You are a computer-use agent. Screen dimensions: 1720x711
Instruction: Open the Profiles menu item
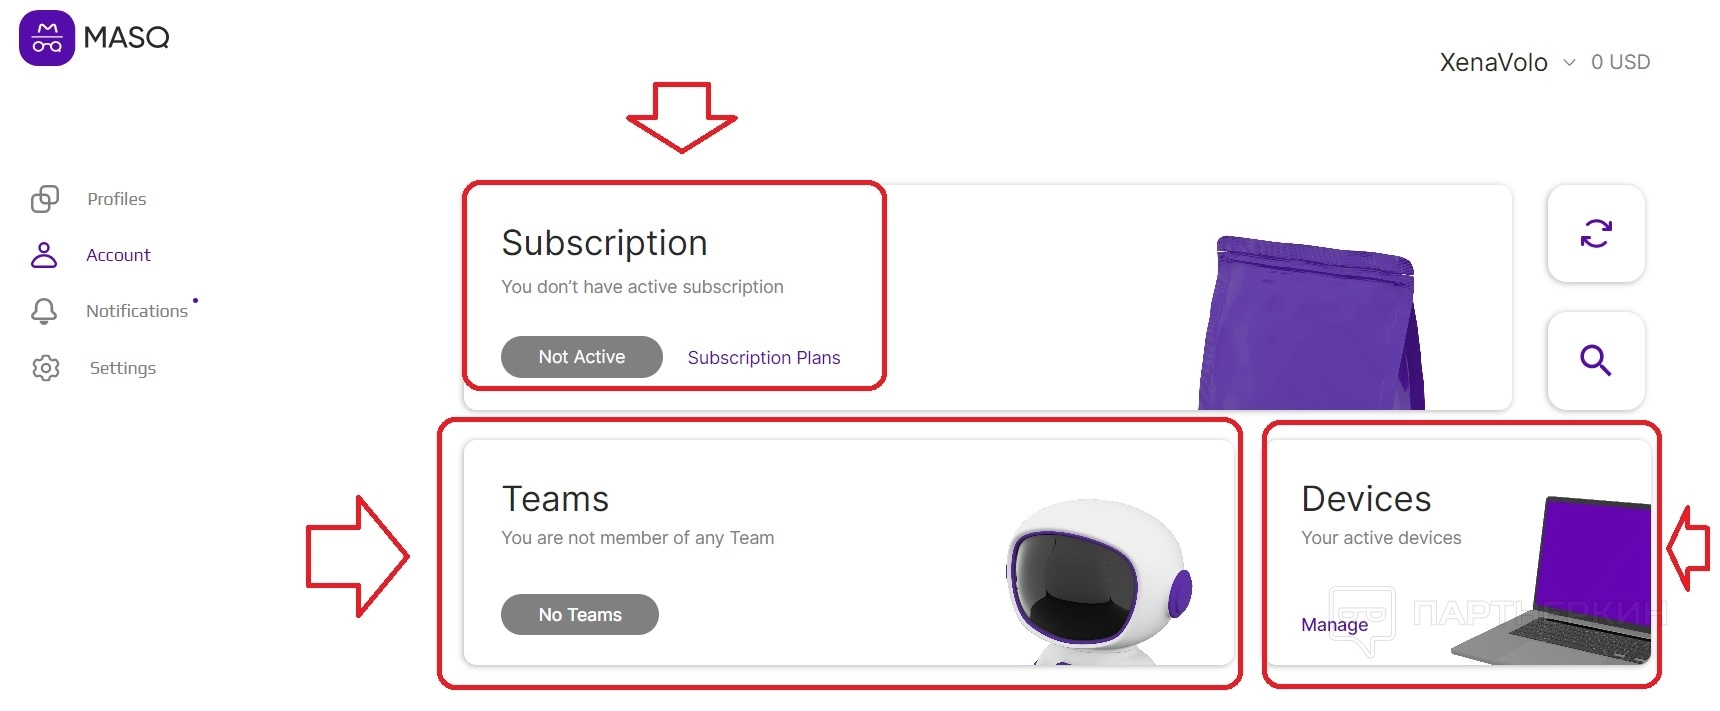click(x=116, y=199)
